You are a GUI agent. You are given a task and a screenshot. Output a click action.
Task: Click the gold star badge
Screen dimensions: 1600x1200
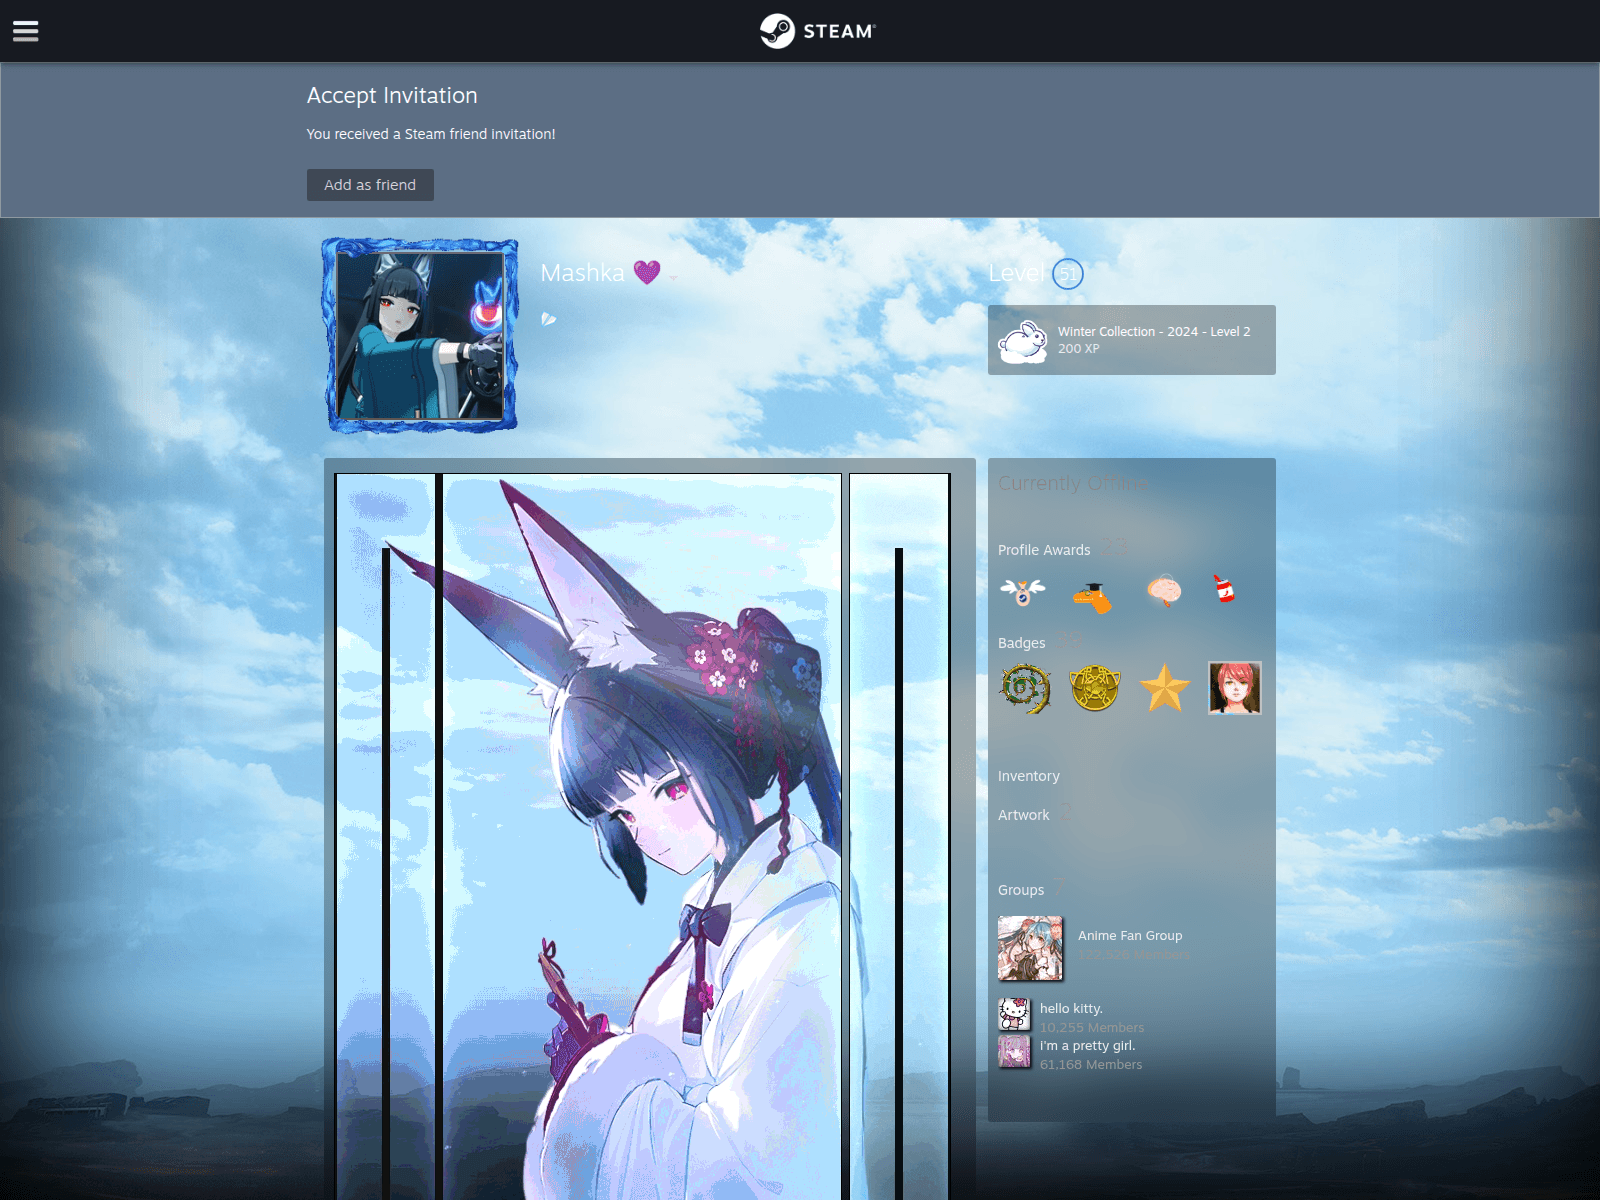[1165, 688]
